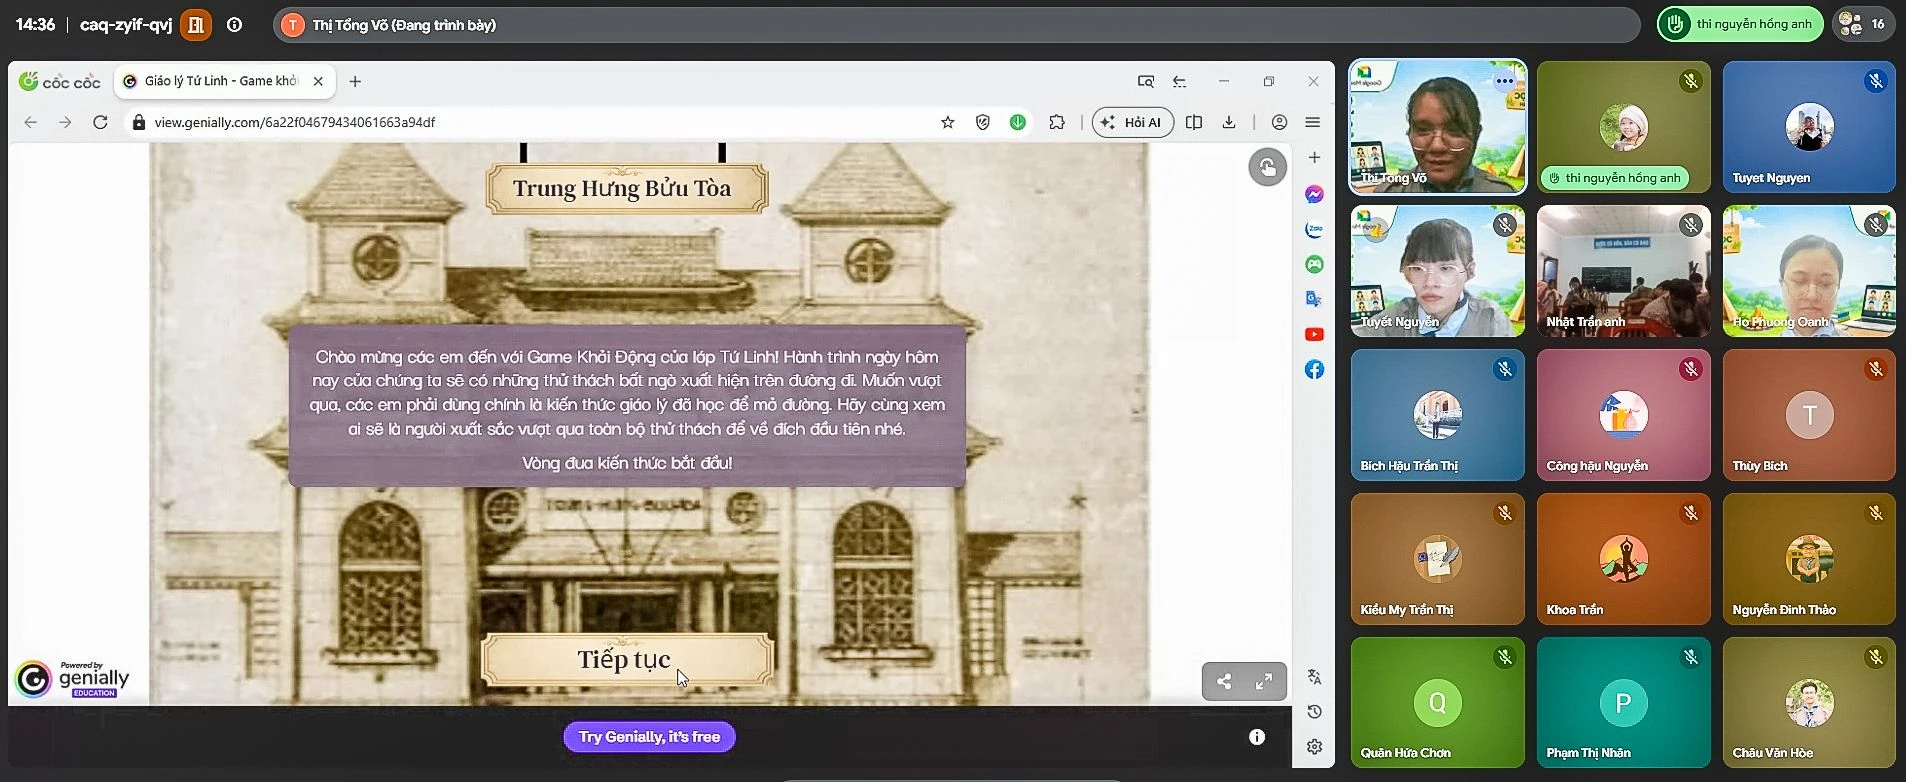Open the shield protection icon
The height and width of the screenshot is (782, 1906).
pos(983,122)
